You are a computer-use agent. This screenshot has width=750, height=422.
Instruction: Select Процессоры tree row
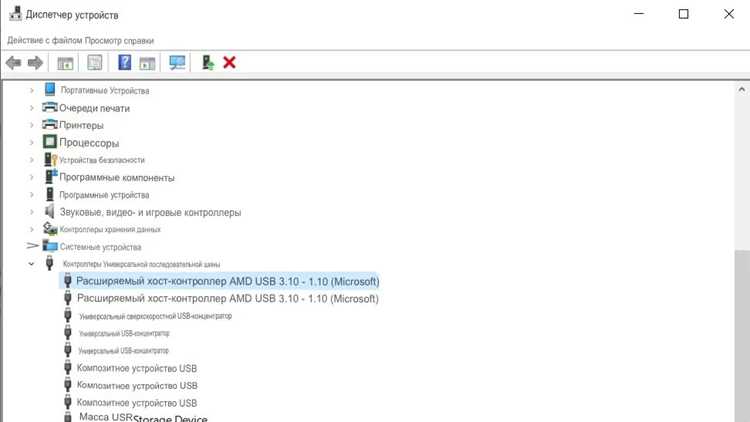[x=89, y=143]
